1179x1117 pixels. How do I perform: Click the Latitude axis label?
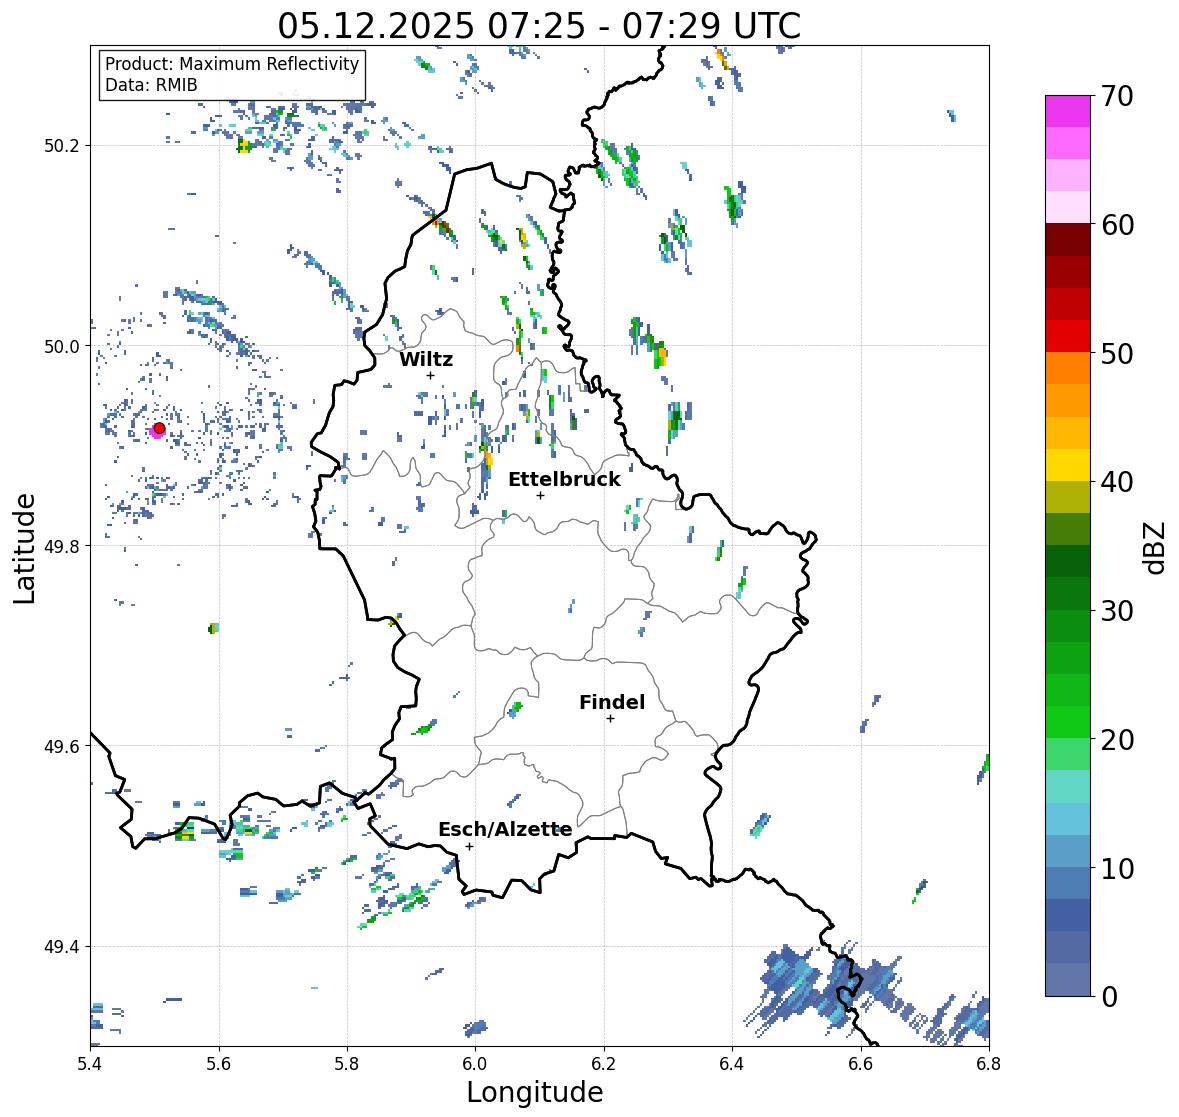(24, 548)
